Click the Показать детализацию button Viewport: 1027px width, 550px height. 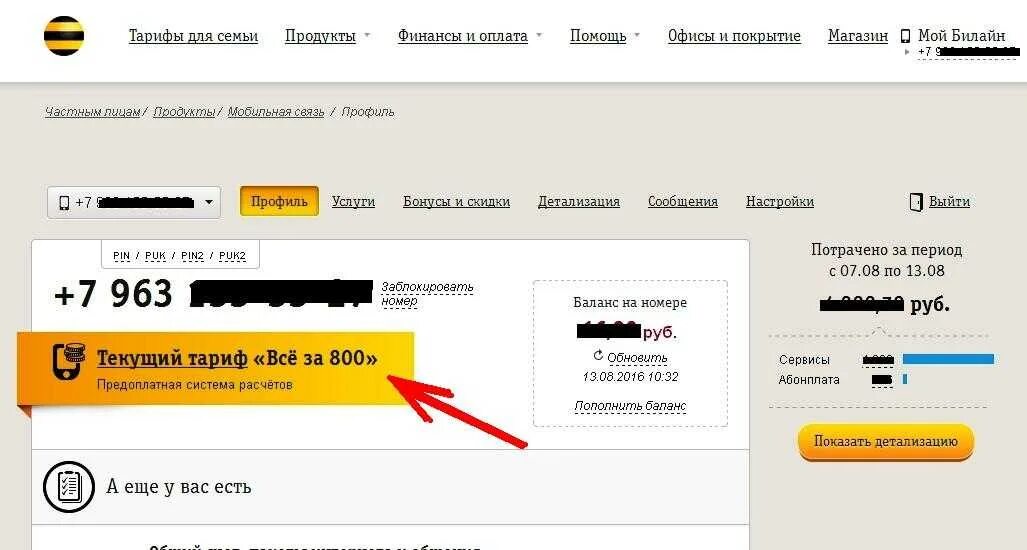coord(886,441)
